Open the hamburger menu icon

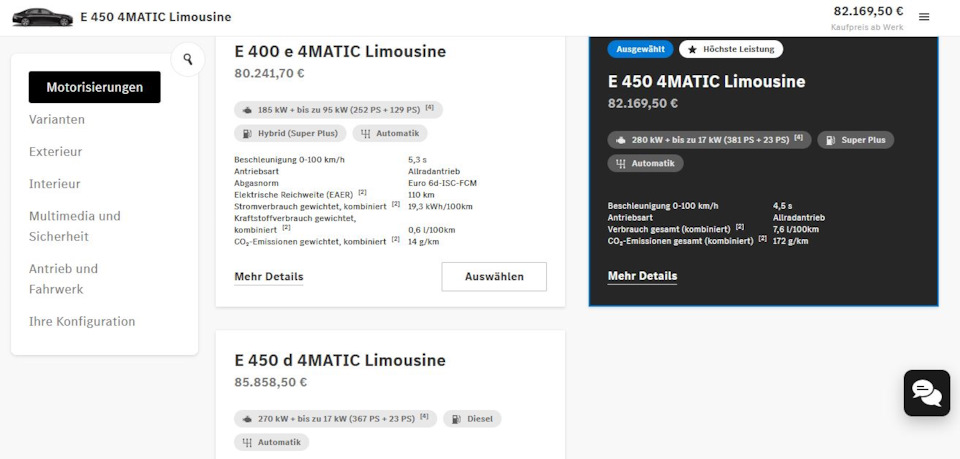click(924, 17)
